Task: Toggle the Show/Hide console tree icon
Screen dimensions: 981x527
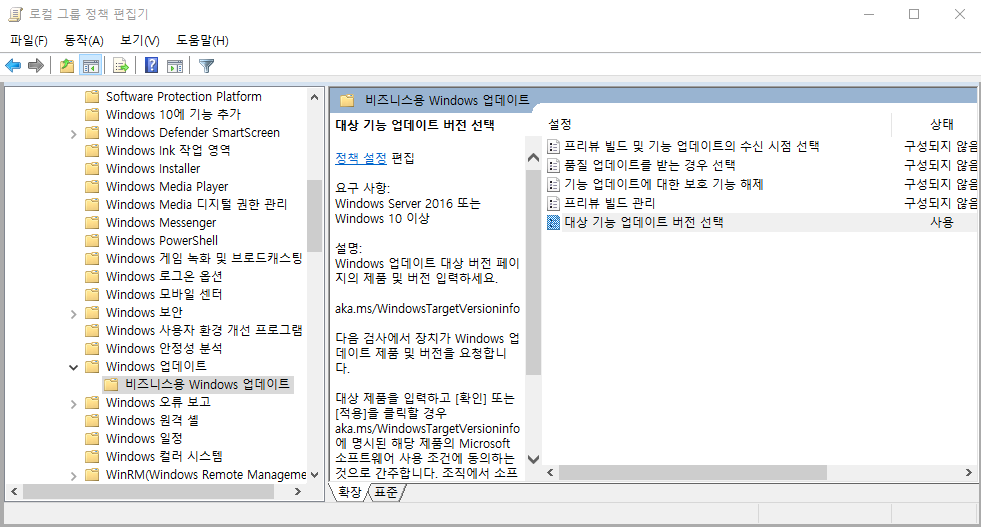Action: point(91,65)
